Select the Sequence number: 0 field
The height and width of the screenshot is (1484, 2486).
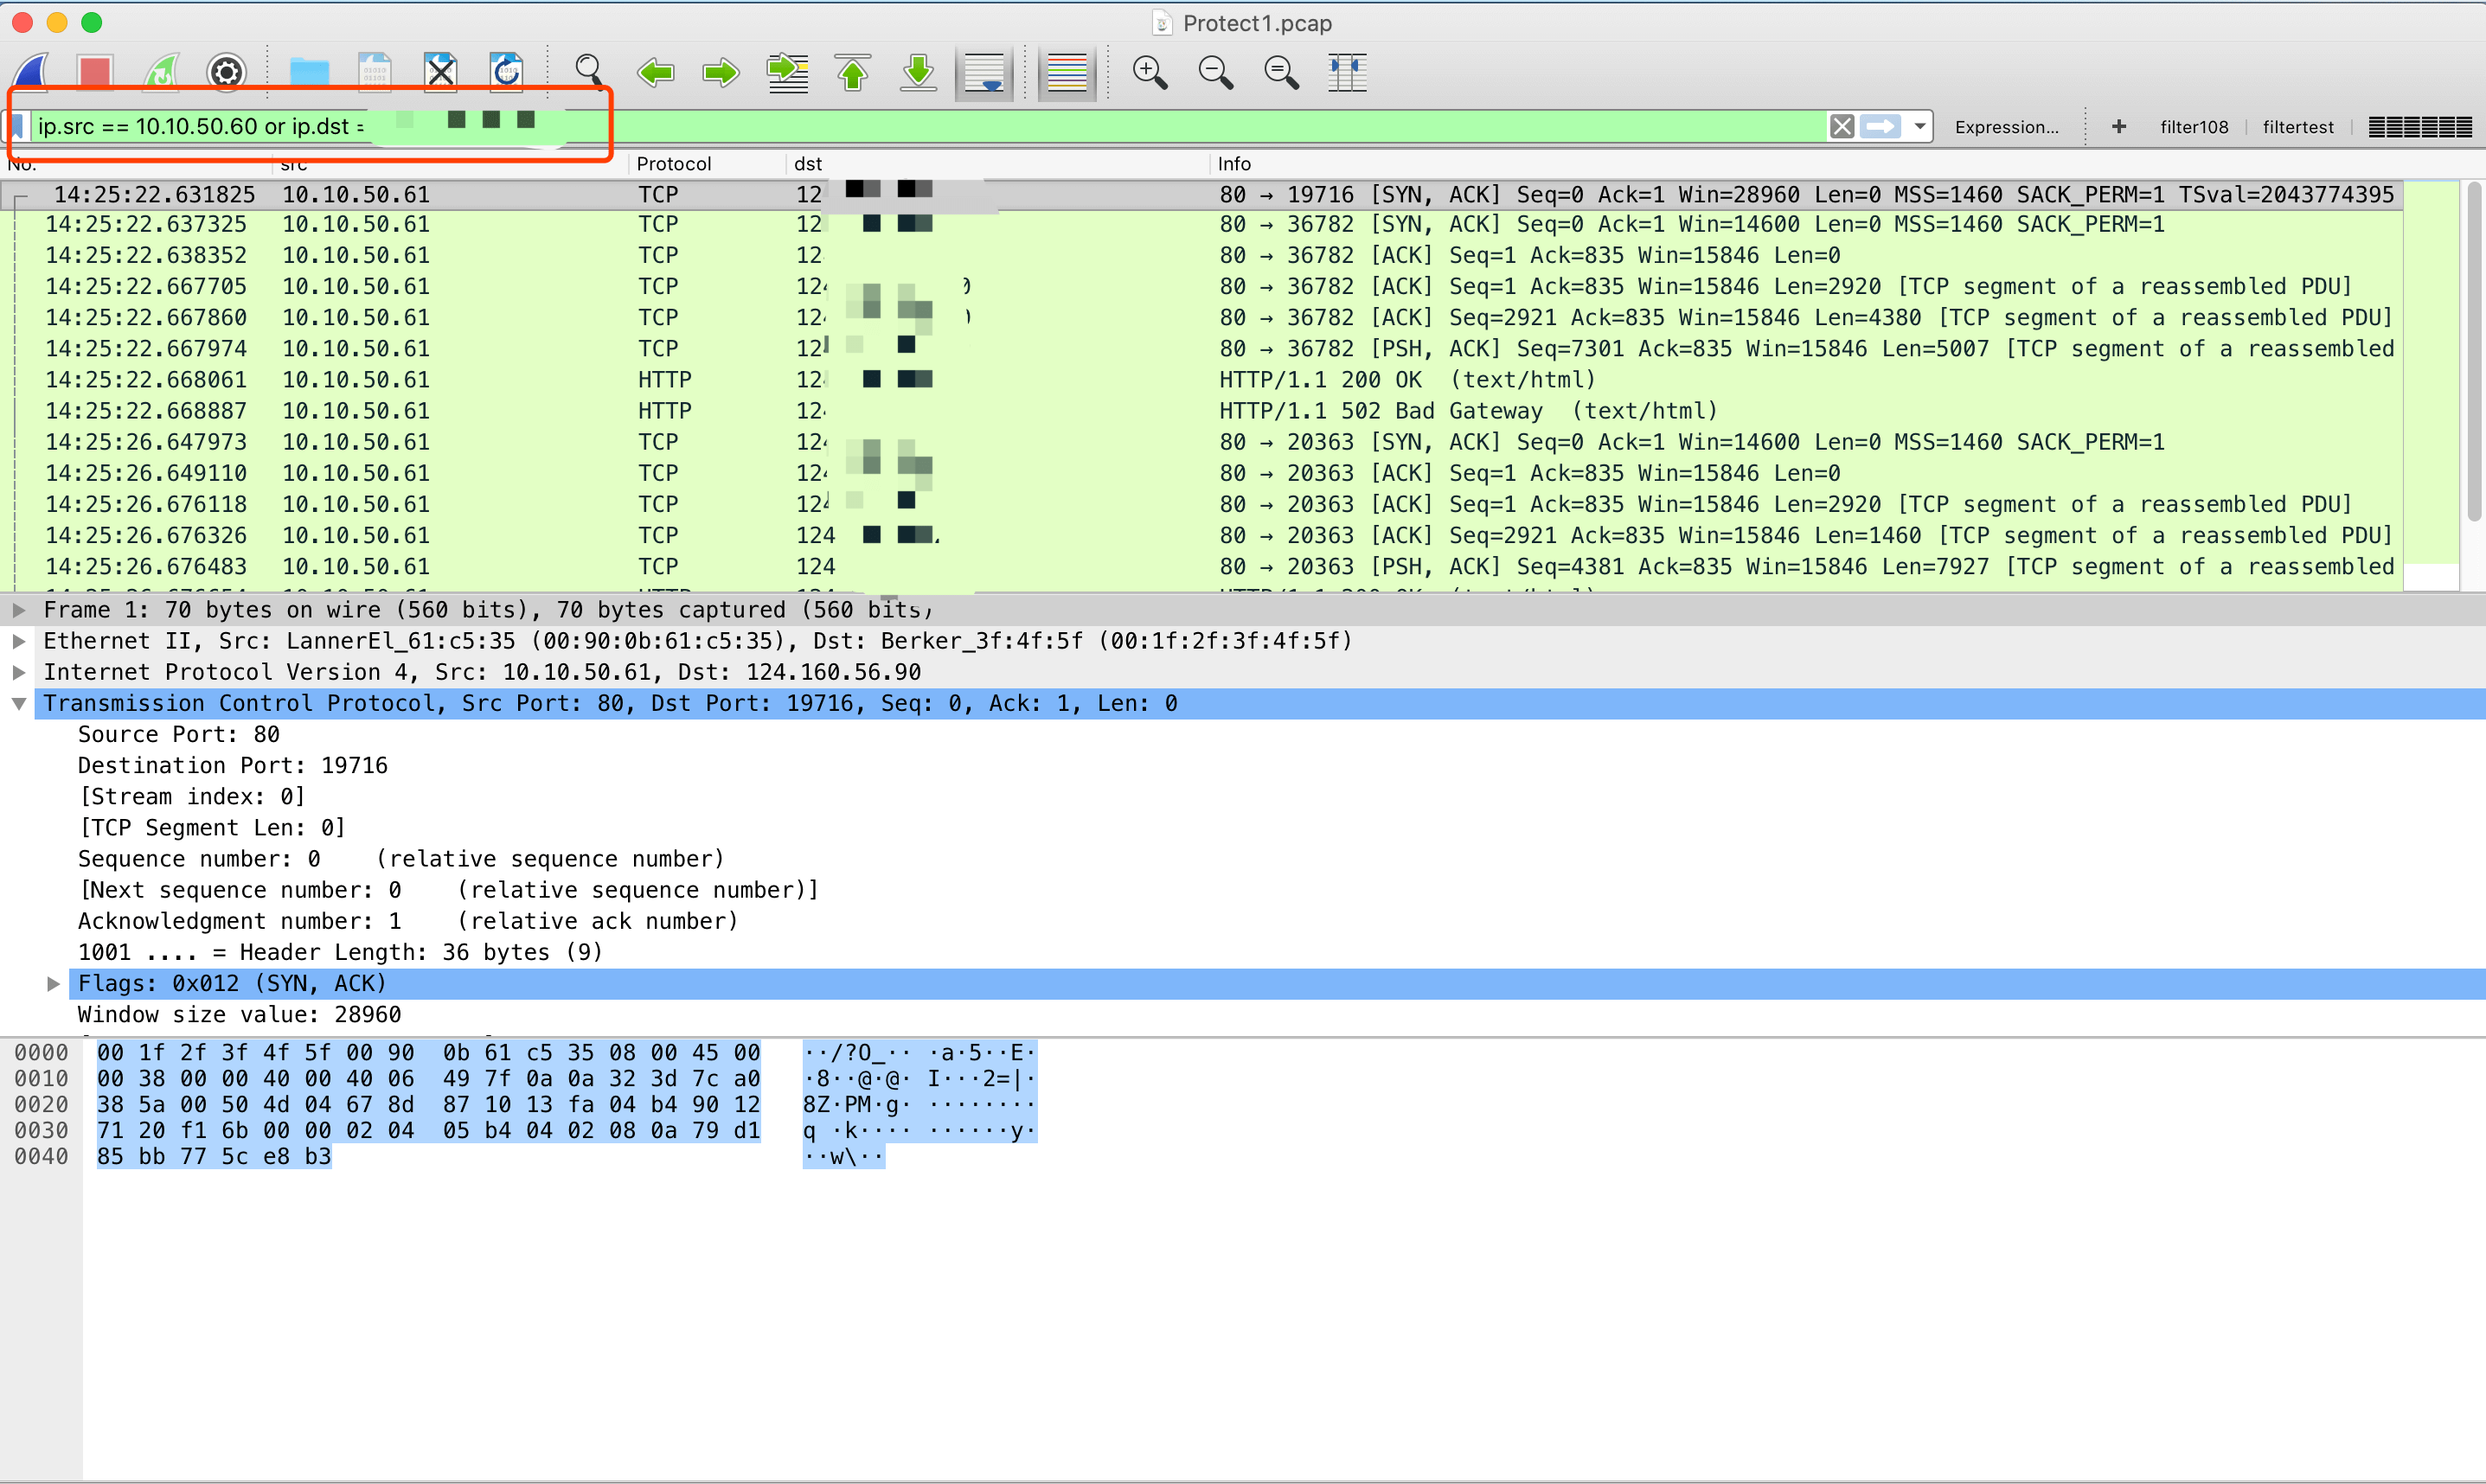pos(400,859)
